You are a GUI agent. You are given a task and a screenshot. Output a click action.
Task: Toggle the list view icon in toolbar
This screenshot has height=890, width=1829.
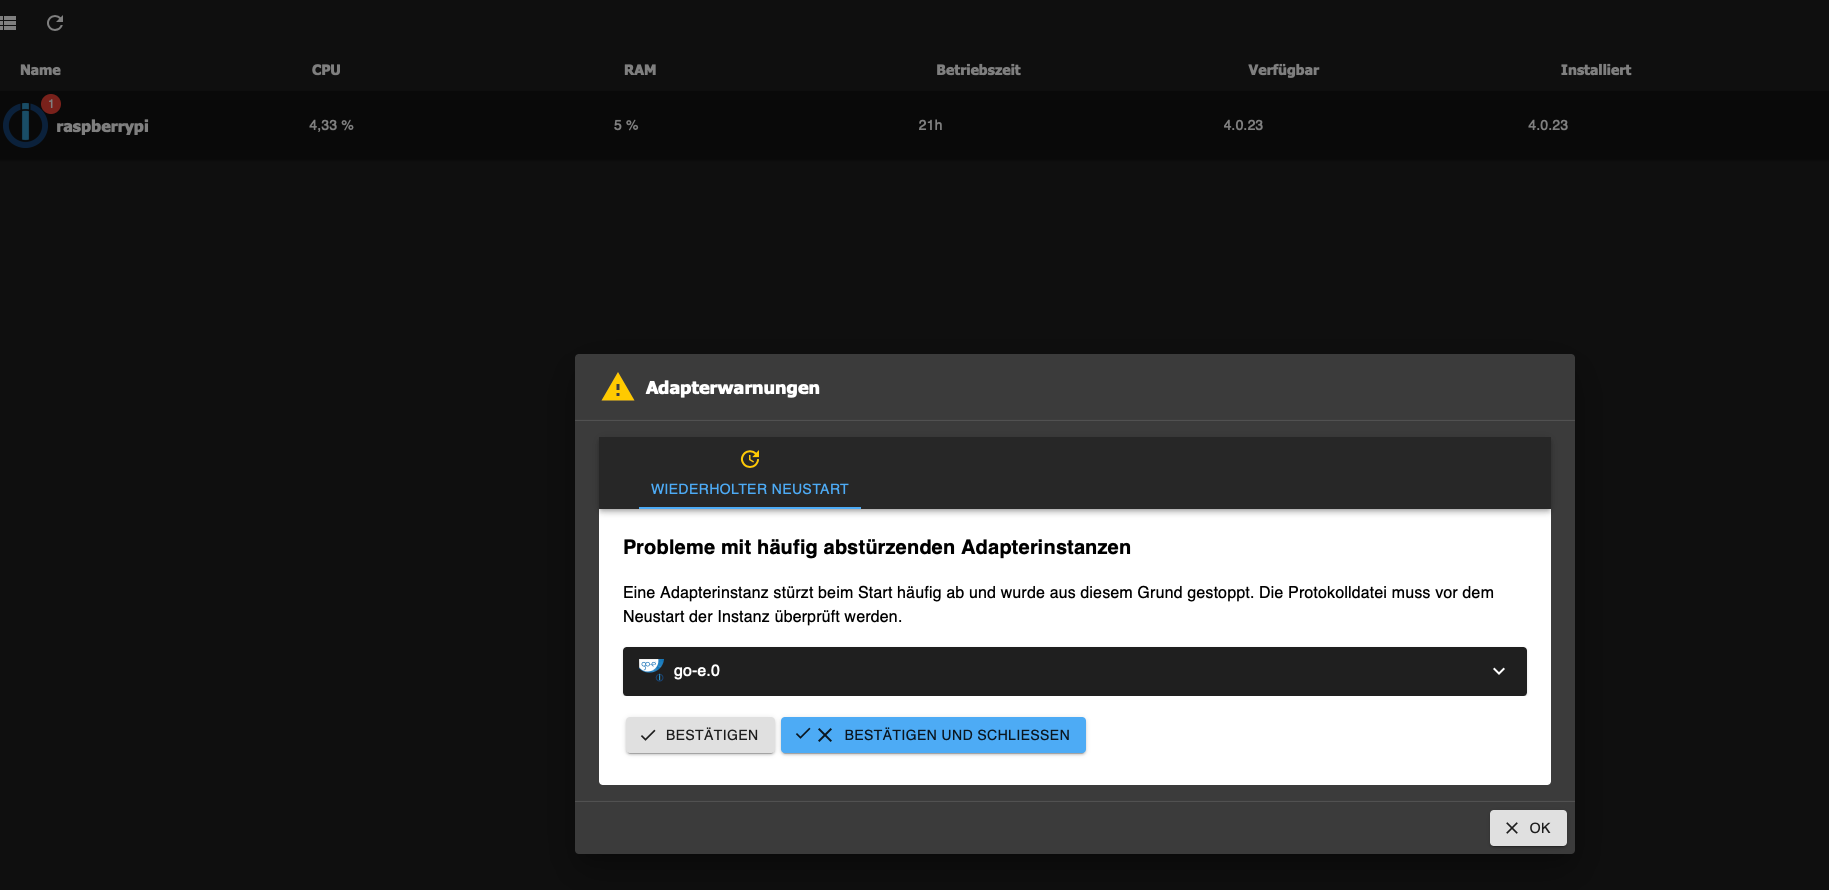click(8, 23)
